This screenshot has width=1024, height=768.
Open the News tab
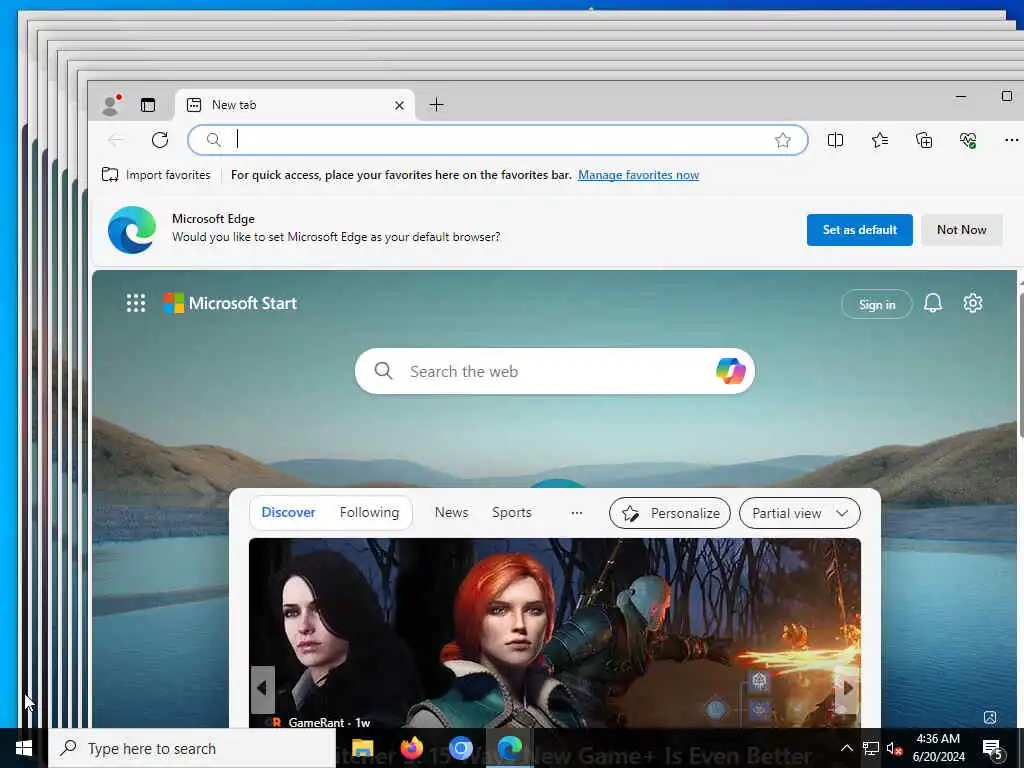[x=451, y=513]
